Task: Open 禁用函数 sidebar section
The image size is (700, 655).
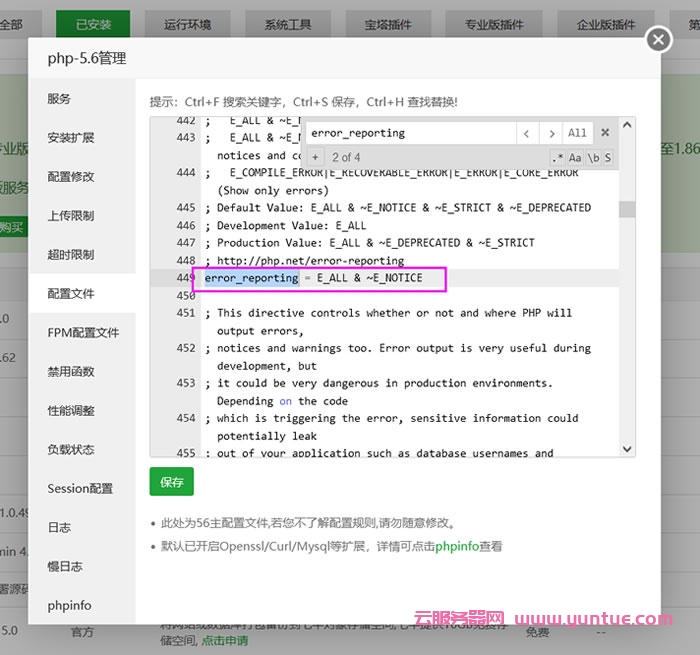Action: point(71,371)
